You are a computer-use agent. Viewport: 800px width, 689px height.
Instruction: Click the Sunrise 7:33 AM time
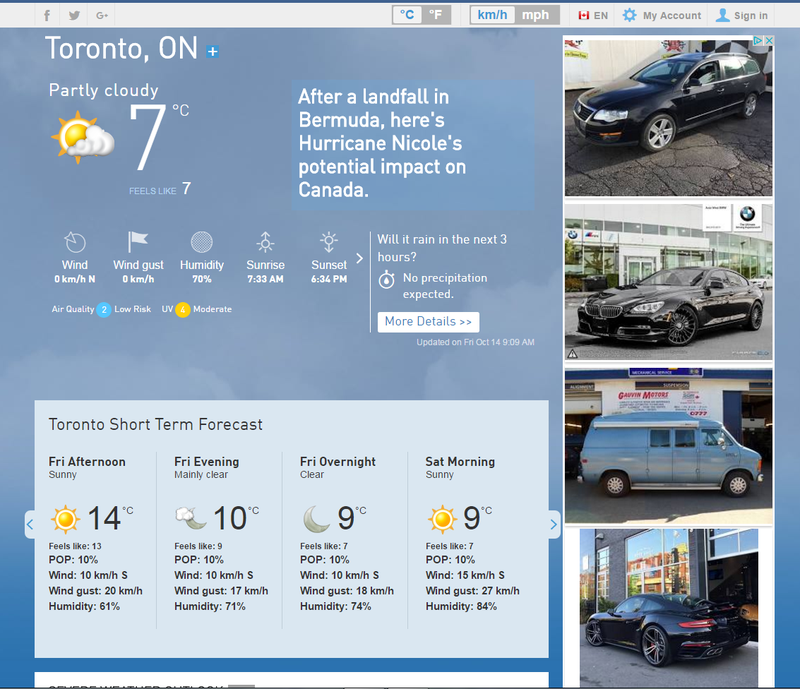(265, 279)
